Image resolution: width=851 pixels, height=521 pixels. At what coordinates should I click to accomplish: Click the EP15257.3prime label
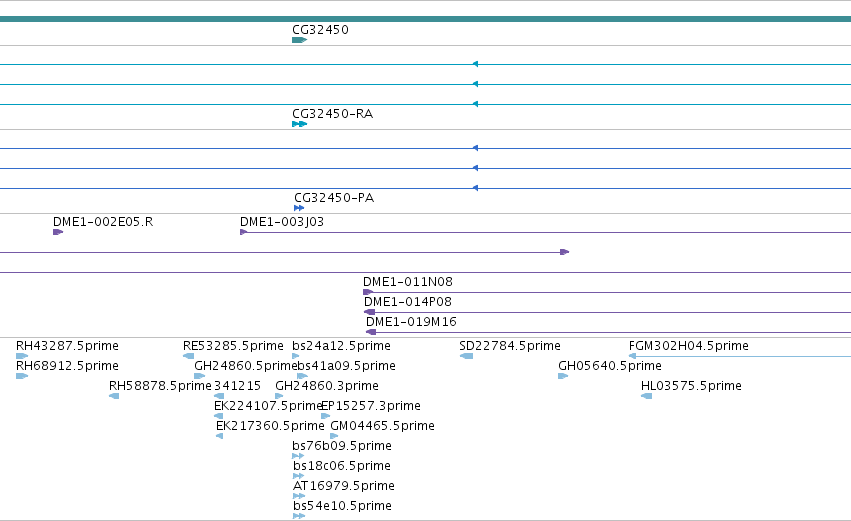point(371,406)
